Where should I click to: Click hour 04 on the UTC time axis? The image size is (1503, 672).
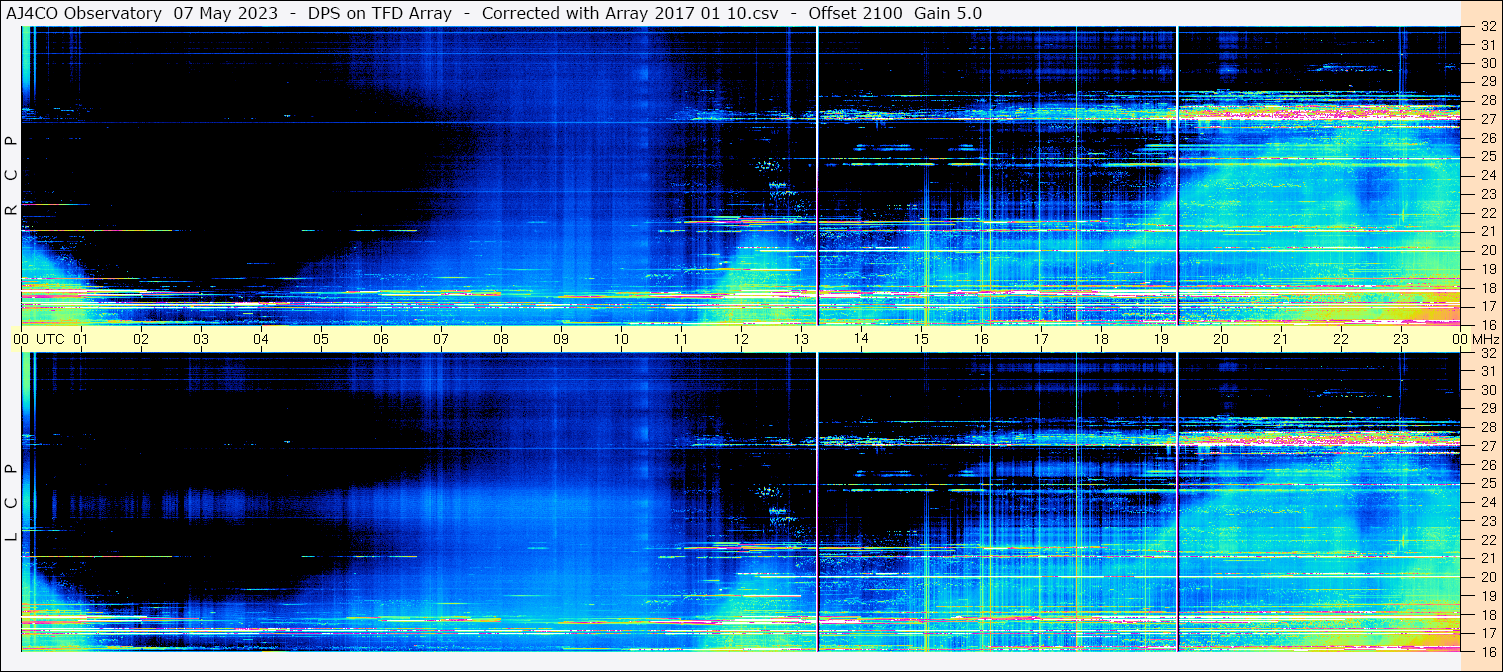[261, 339]
